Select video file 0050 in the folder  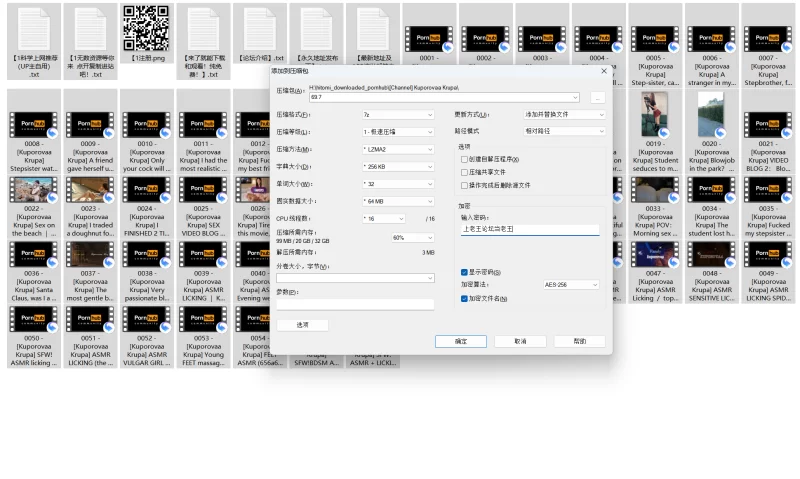pyautogui.click(x=34, y=337)
